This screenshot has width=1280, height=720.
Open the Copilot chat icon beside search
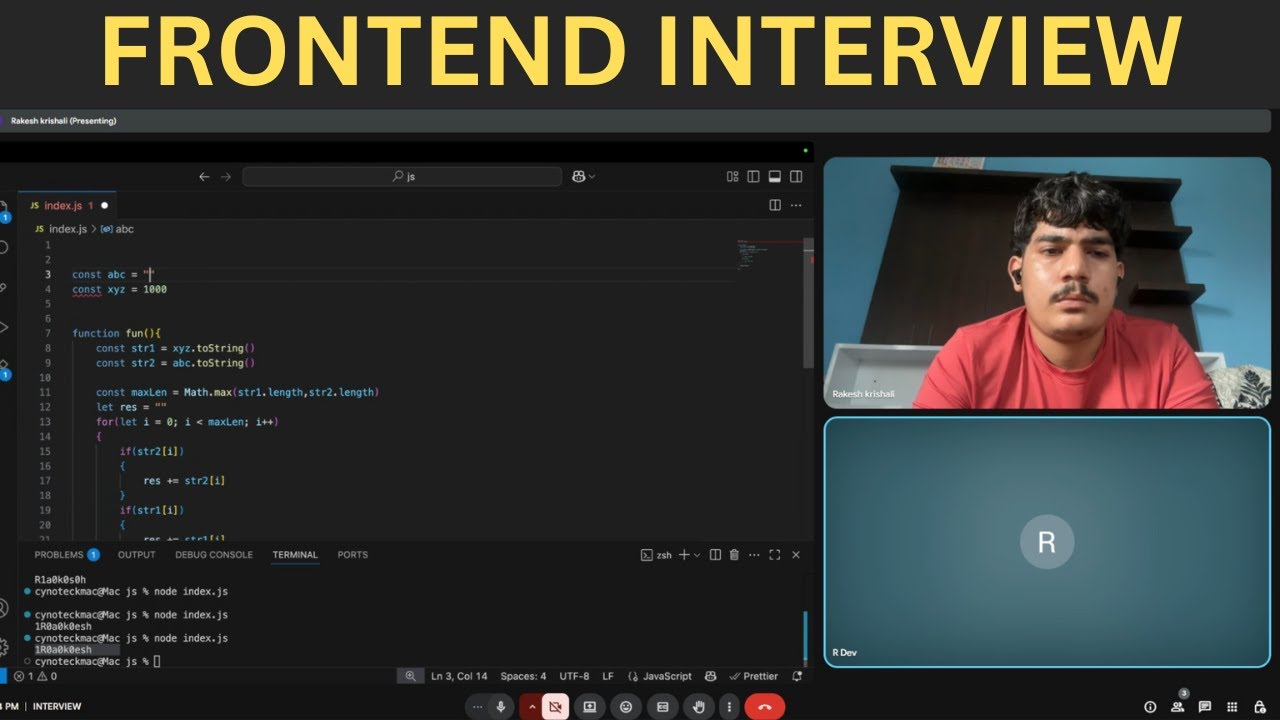click(x=579, y=176)
